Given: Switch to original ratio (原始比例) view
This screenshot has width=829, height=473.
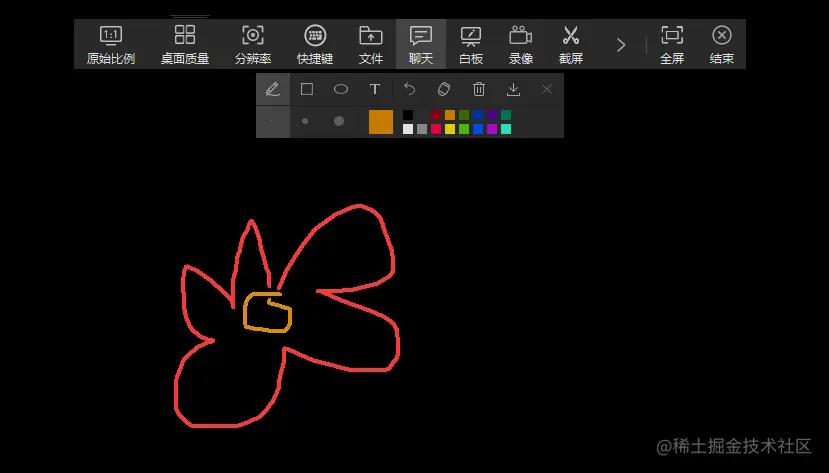Looking at the screenshot, I should pyautogui.click(x=110, y=44).
